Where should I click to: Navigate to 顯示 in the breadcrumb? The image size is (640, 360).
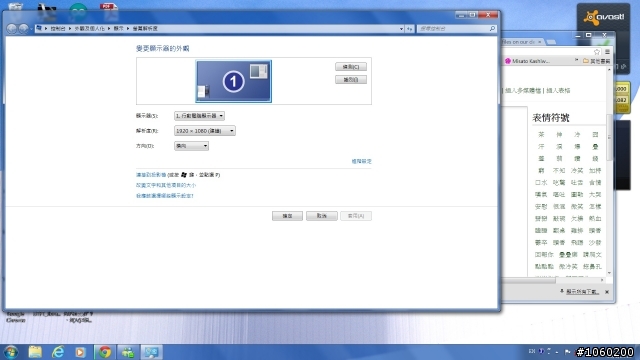coord(118,29)
